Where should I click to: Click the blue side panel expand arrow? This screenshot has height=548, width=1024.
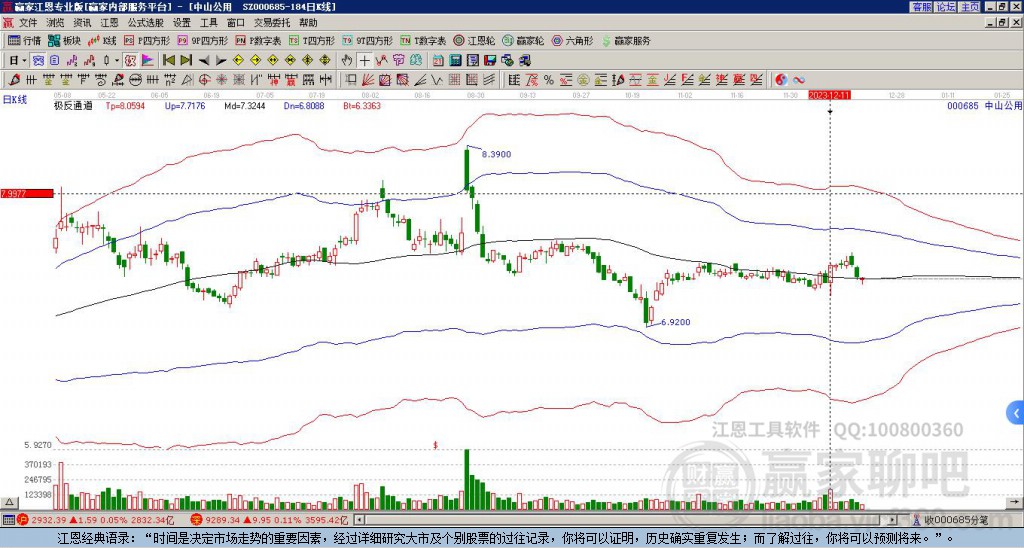point(1016,413)
